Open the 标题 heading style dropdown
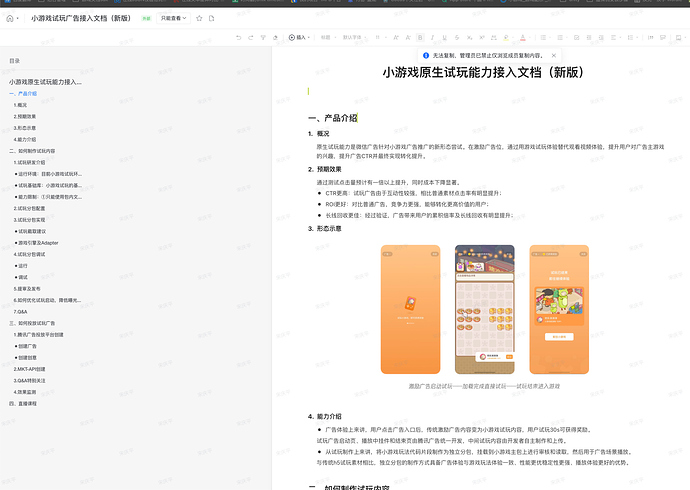The image size is (690, 490). (x=328, y=37)
